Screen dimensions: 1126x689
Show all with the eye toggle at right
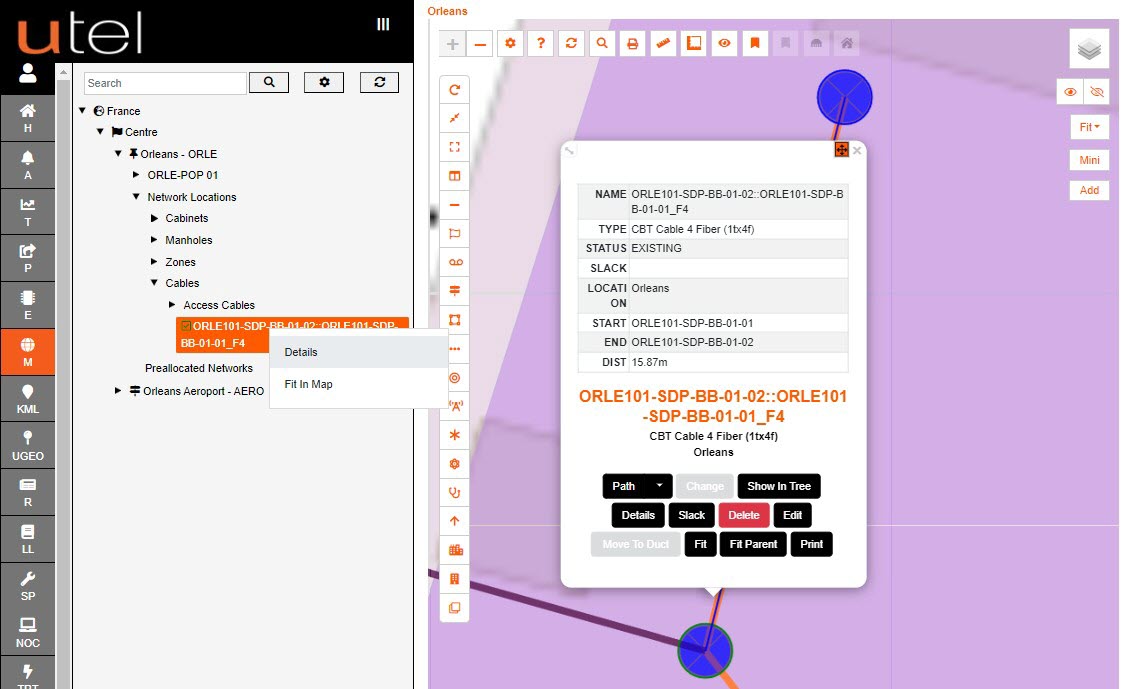1070,92
